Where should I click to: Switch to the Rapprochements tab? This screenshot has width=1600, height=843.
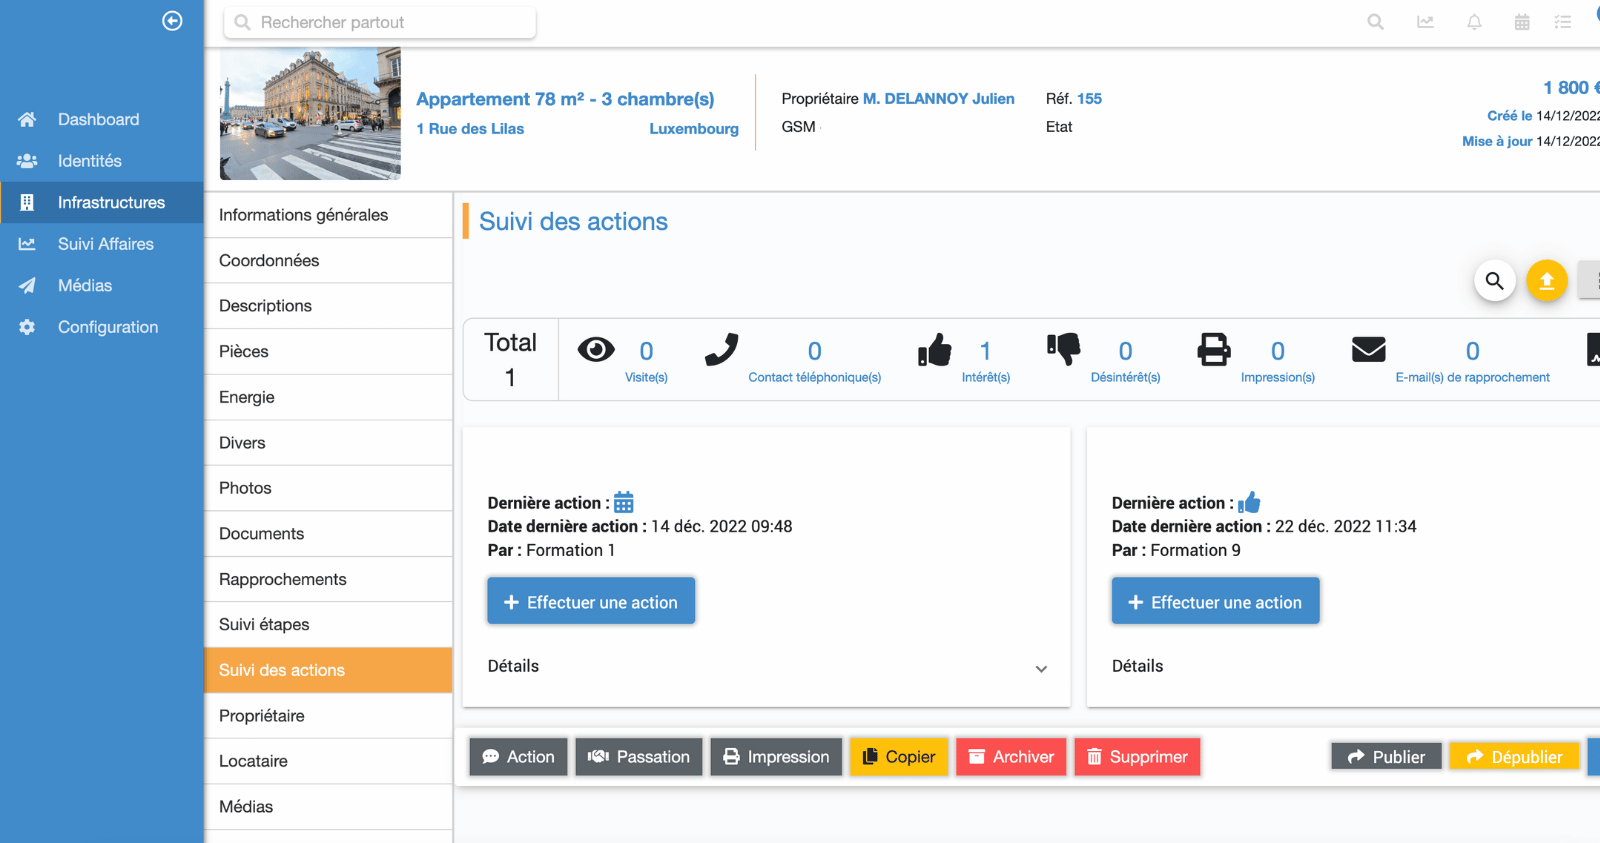283,580
